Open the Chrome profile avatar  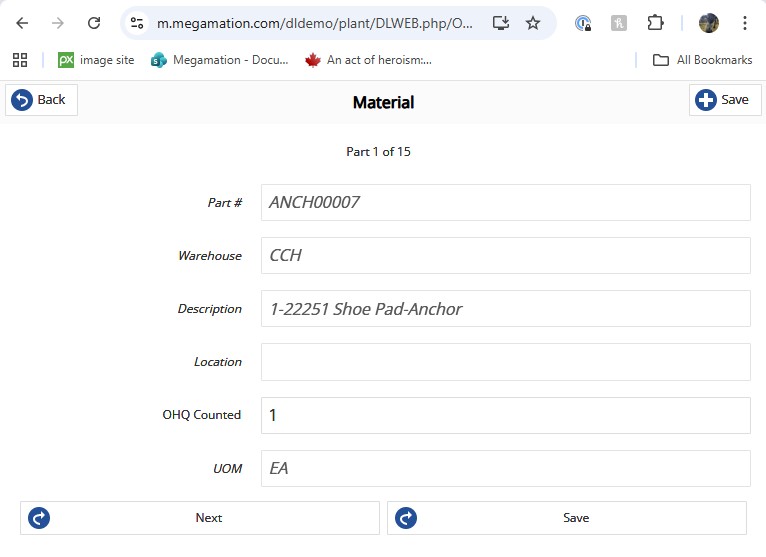pos(708,23)
